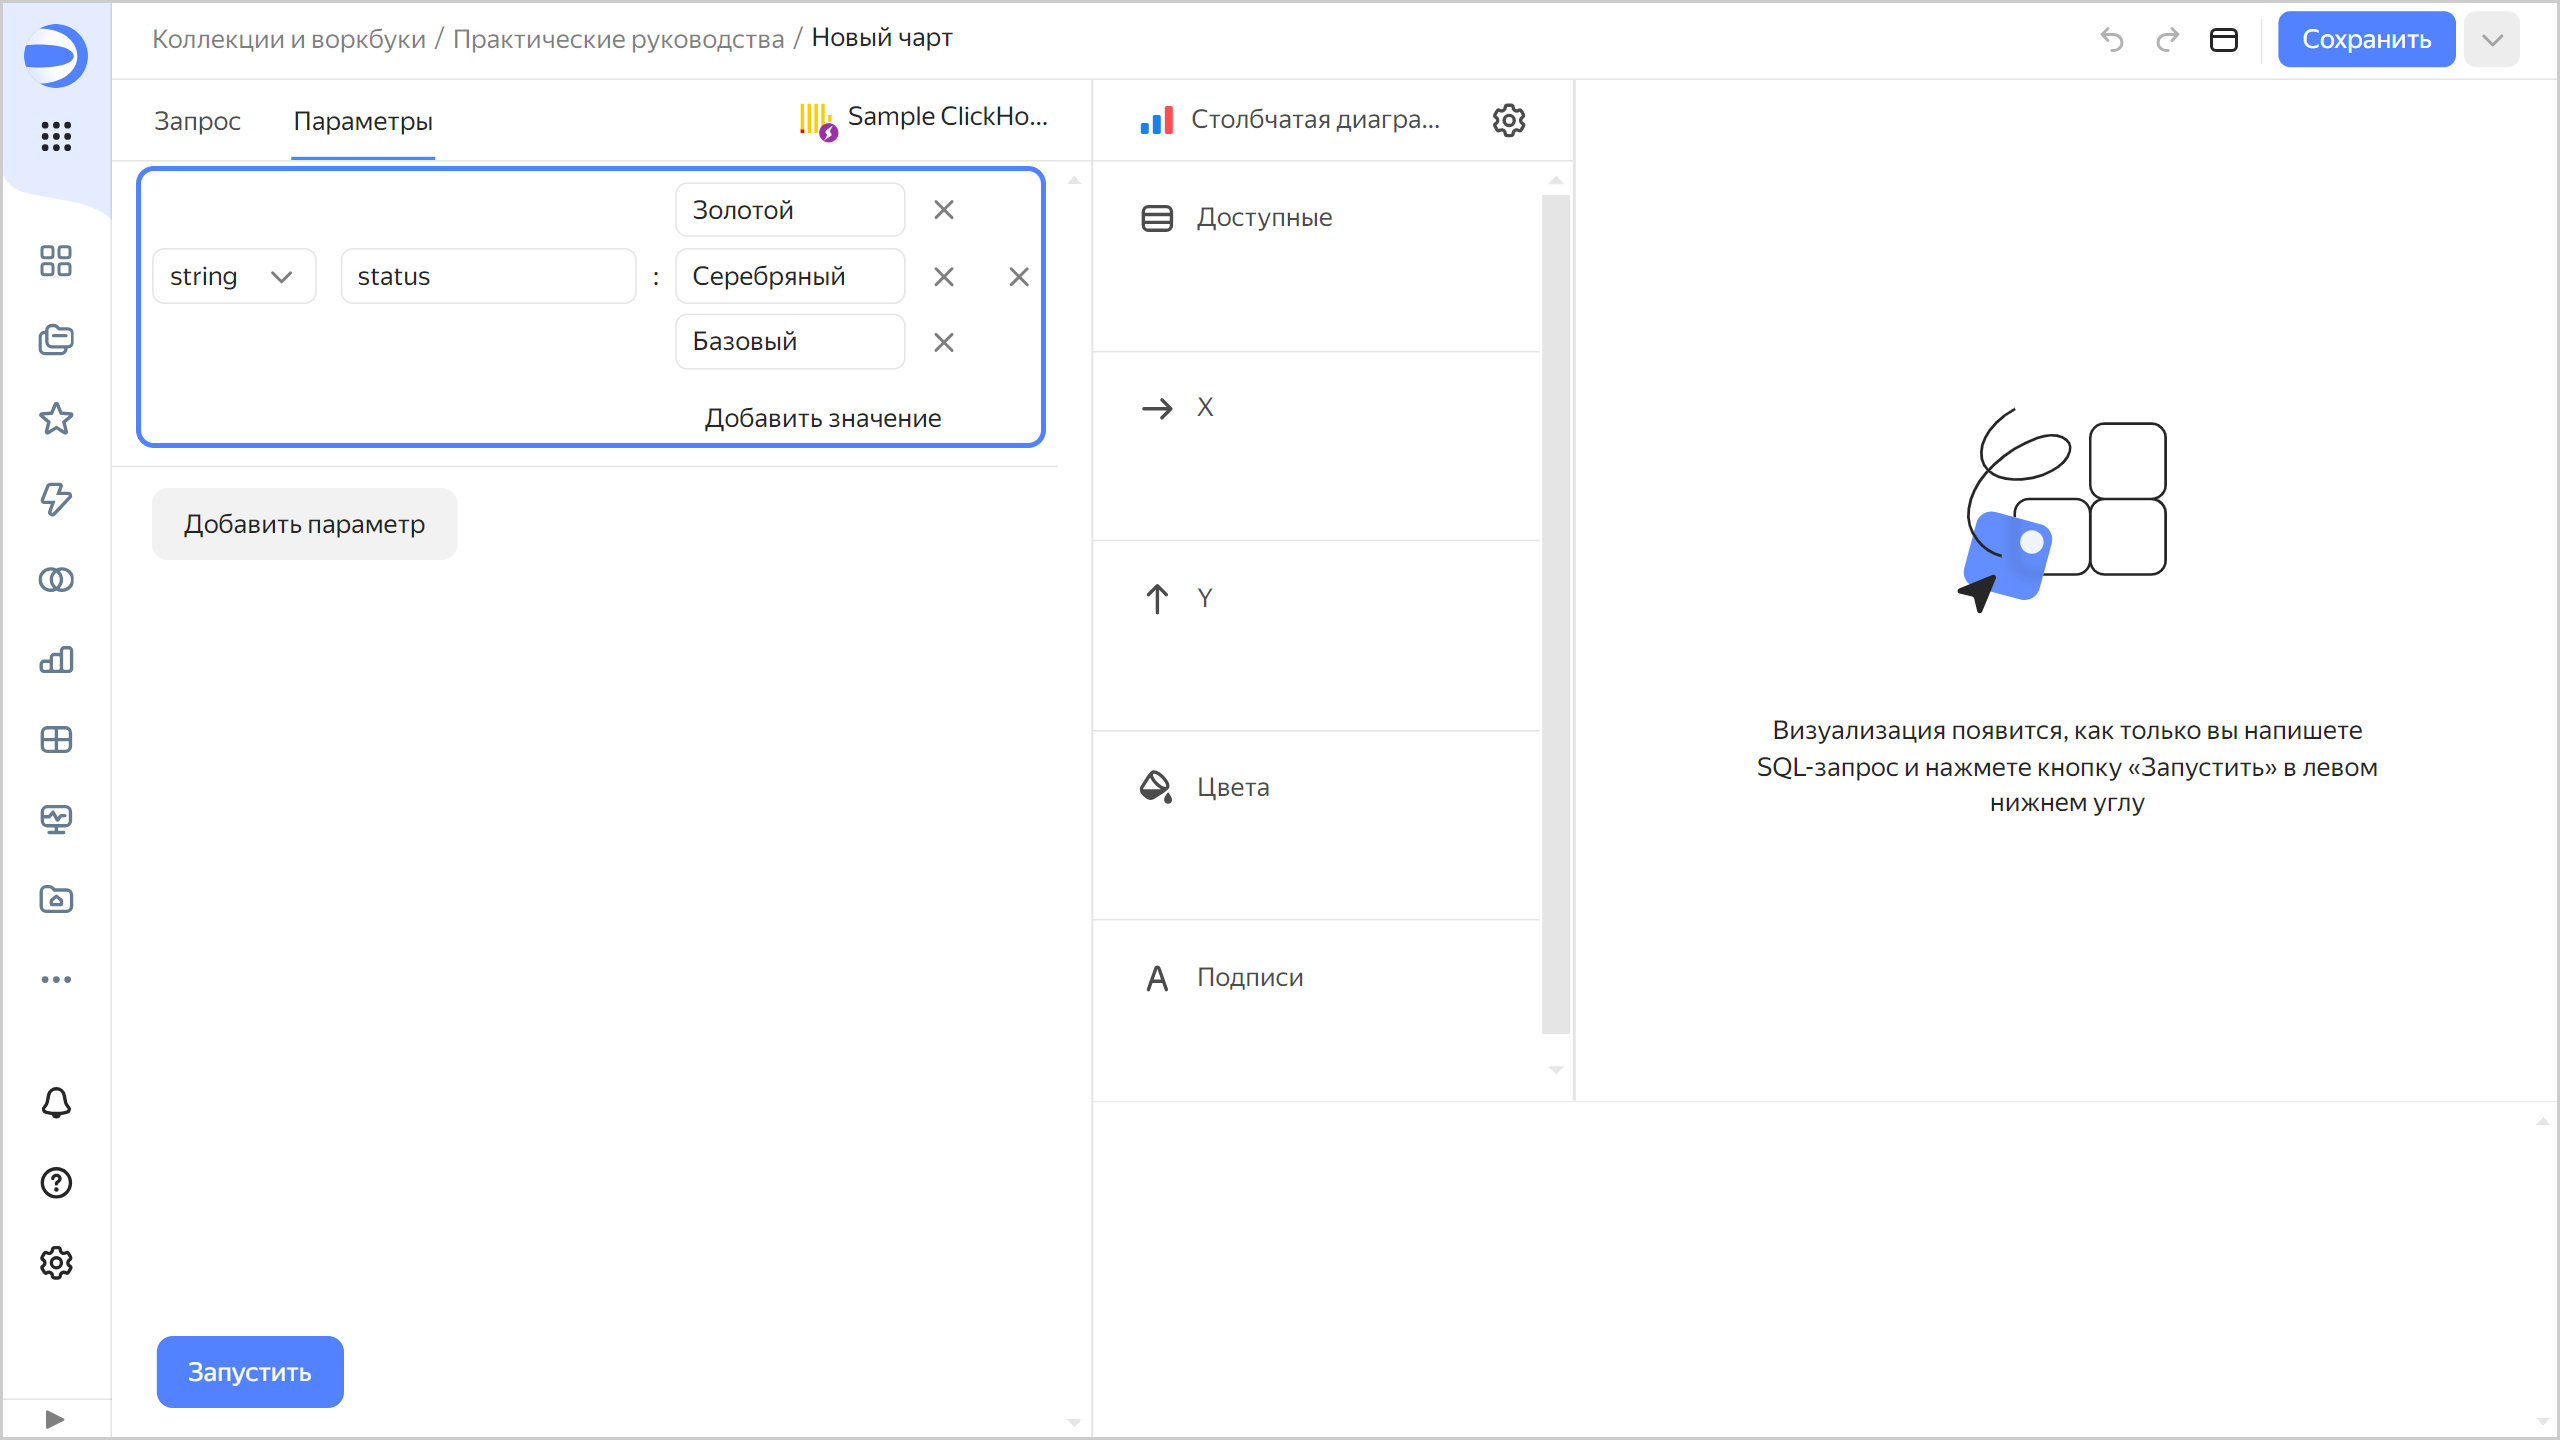Click the notifications bell icon
This screenshot has width=2560, height=1440.
[x=56, y=1103]
